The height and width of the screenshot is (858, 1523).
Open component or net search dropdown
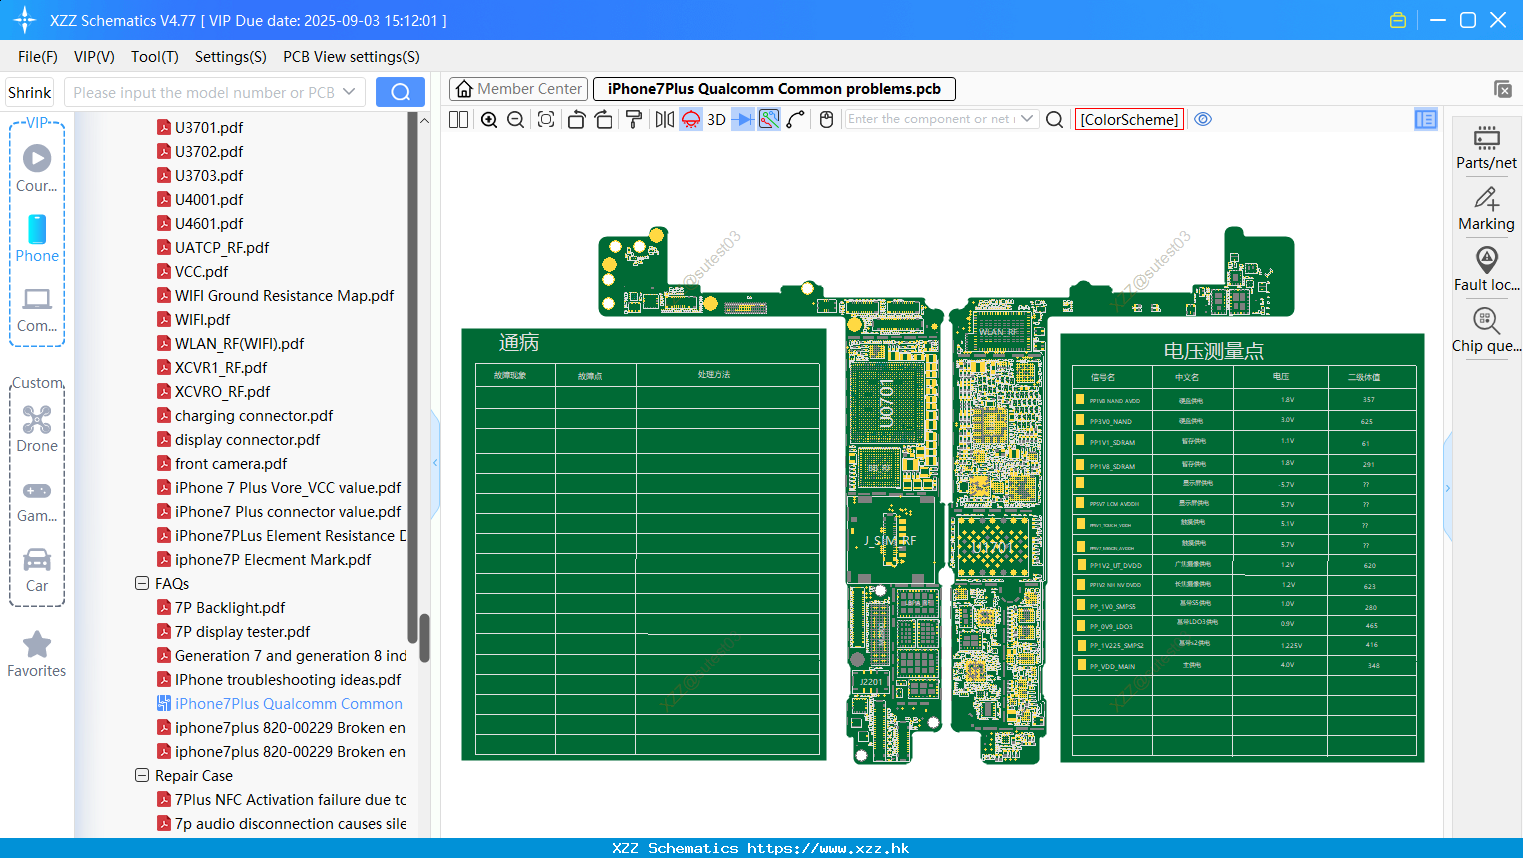(1027, 119)
